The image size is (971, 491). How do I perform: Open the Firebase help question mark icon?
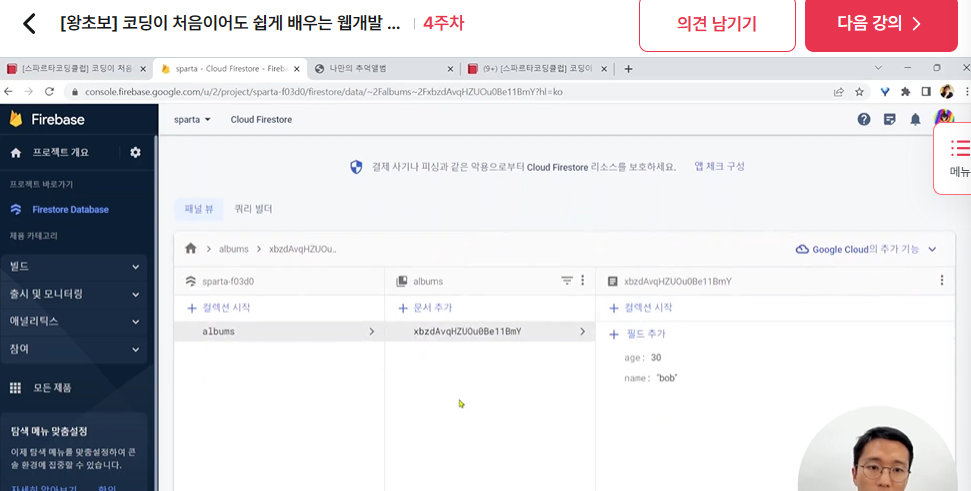(x=864, y=119)
